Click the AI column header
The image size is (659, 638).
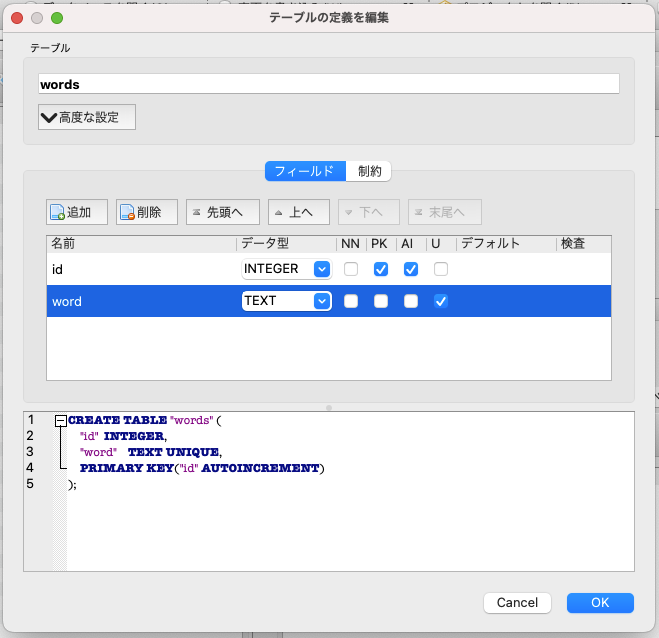tap(411, 243)
